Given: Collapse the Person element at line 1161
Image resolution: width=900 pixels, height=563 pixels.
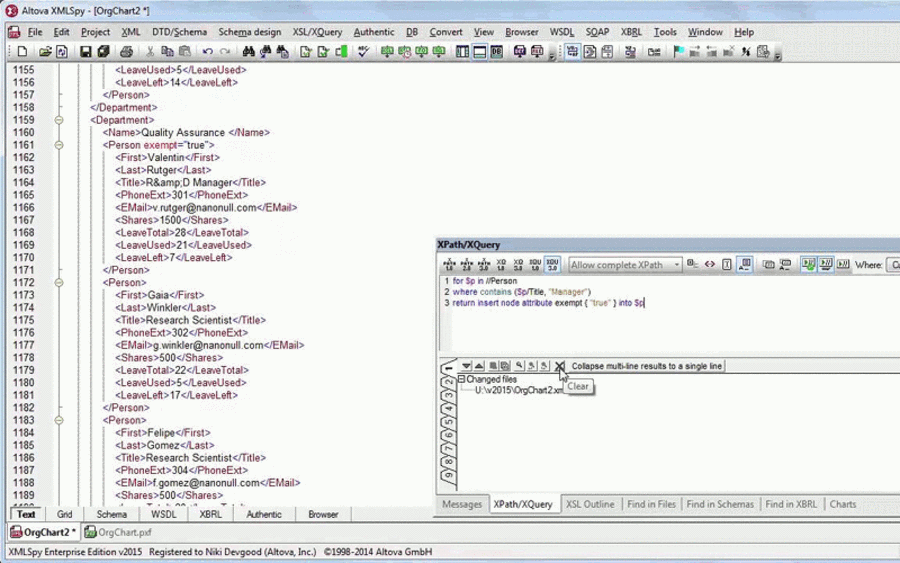Looking at the screenshot, I should pos(59,145).
